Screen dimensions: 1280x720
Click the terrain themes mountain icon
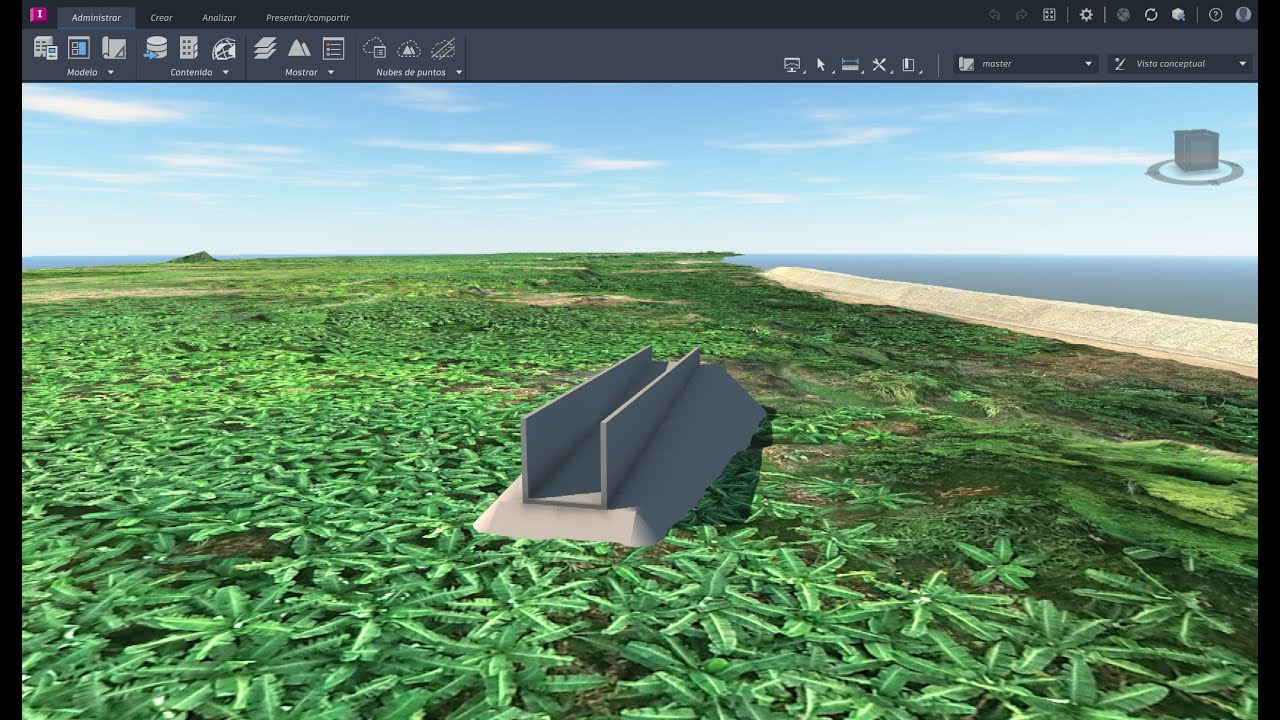tap(299, 48)
